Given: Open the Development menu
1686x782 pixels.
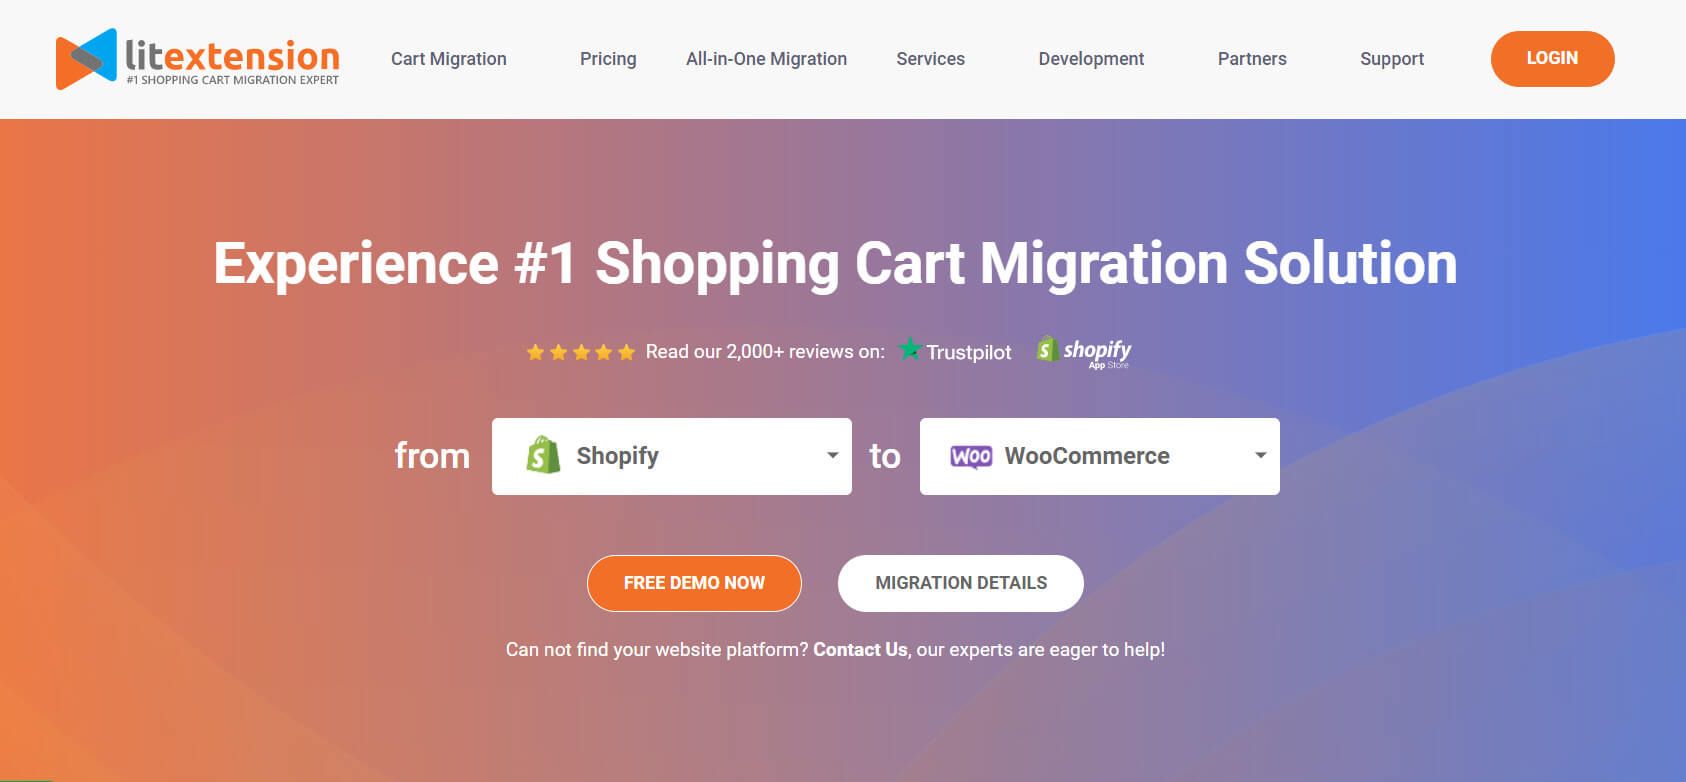Looking at the screenshot, I should (x=1091, y=59).
